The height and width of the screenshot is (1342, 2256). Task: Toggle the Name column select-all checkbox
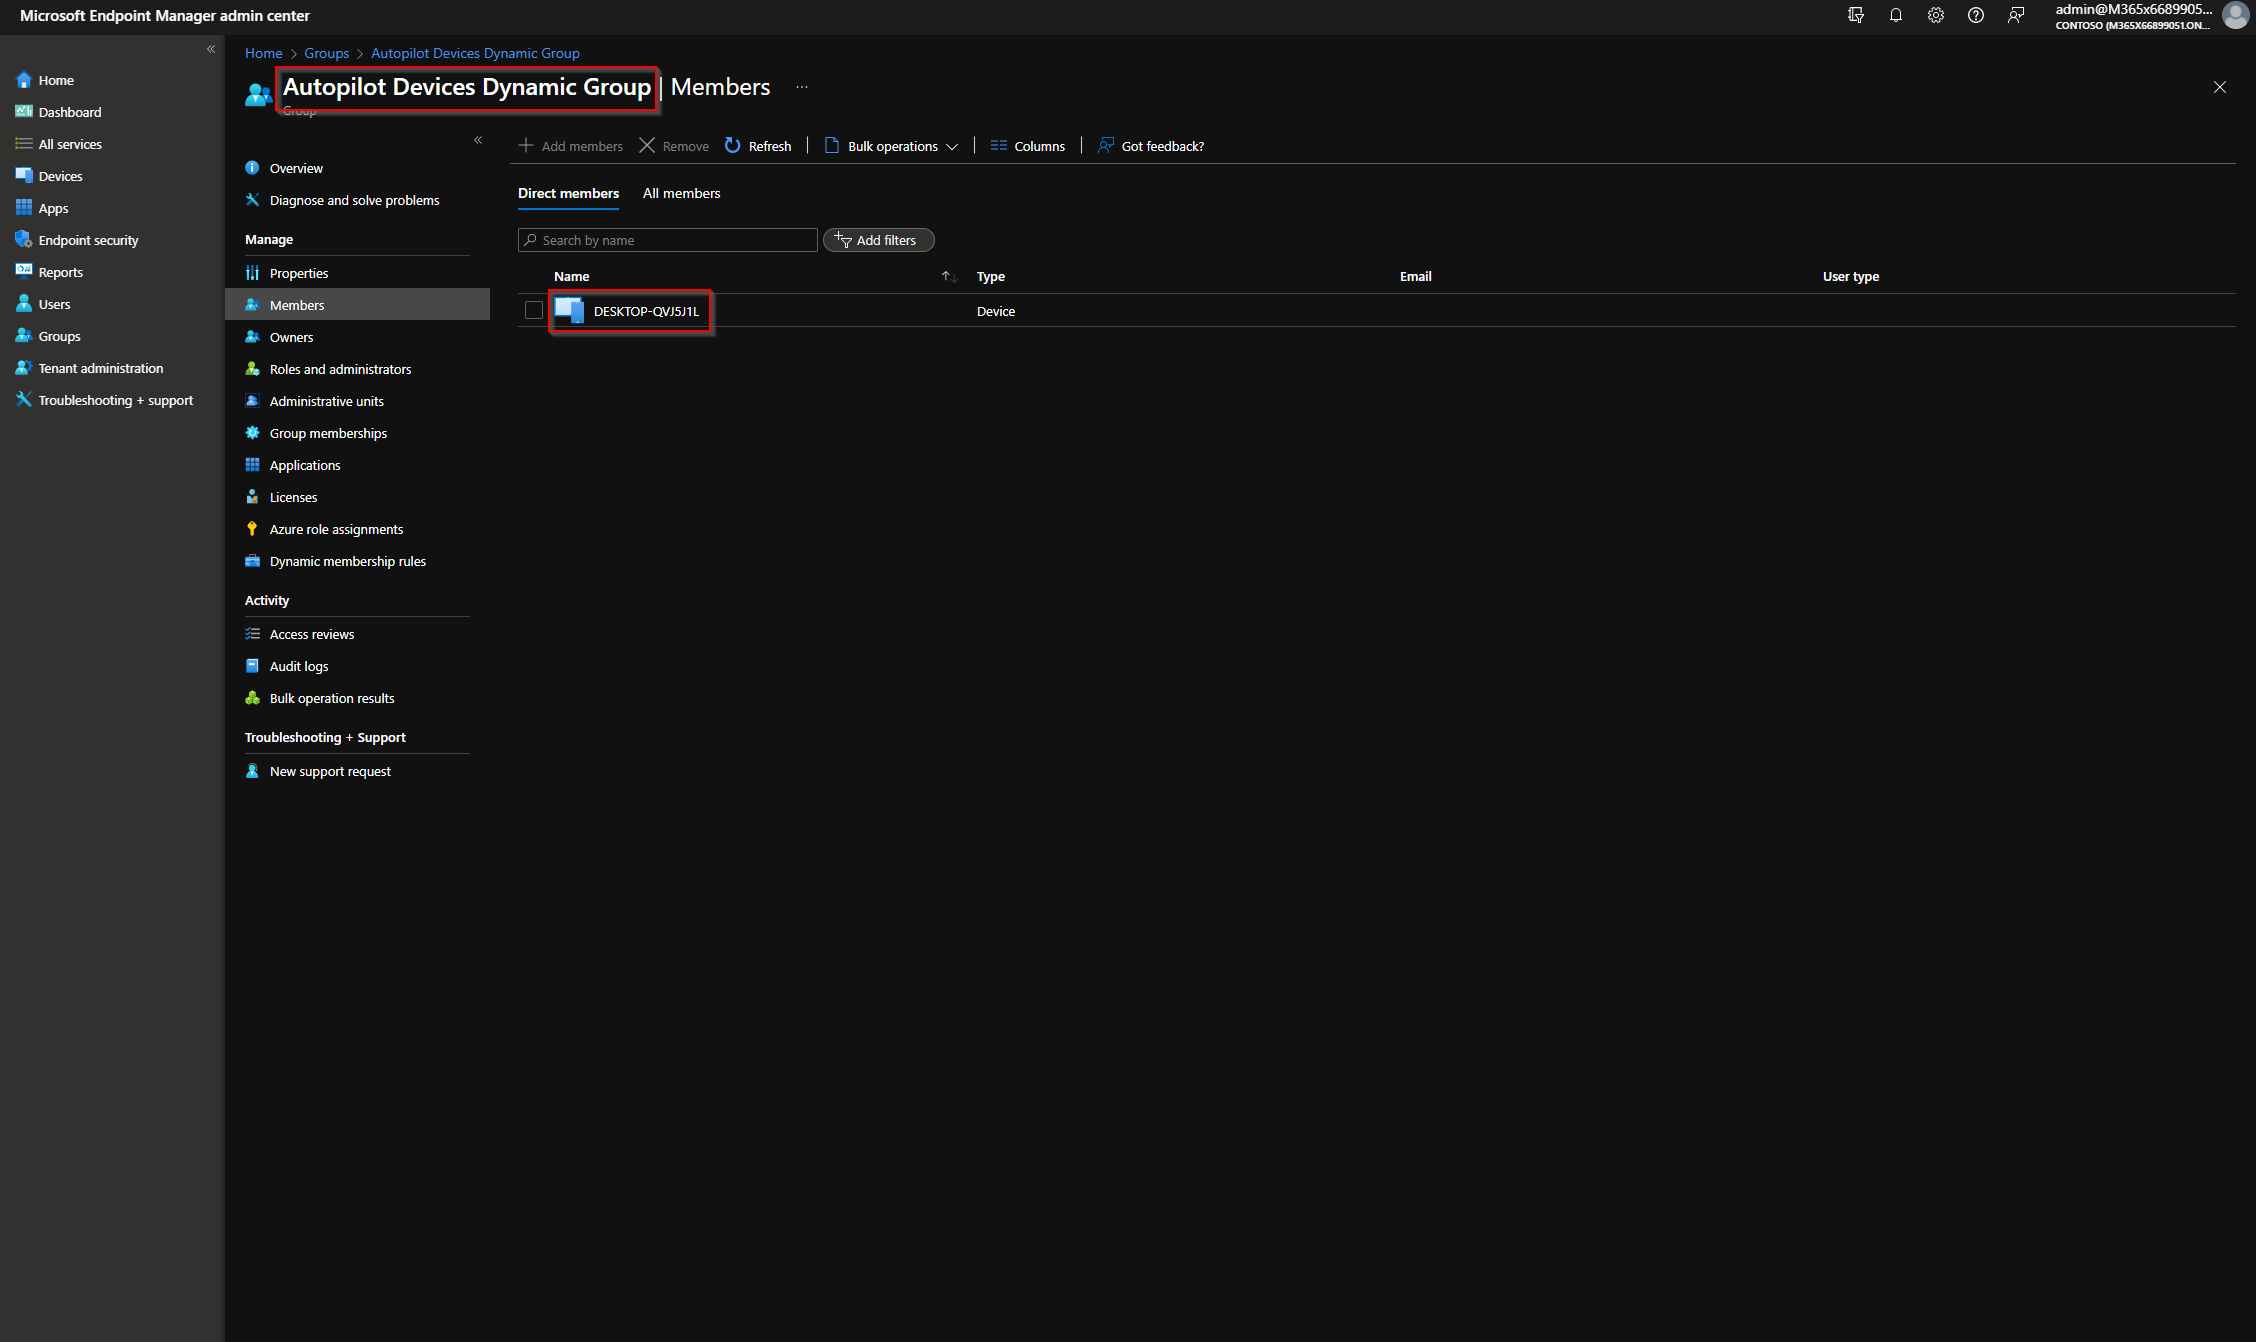[534, 276]
